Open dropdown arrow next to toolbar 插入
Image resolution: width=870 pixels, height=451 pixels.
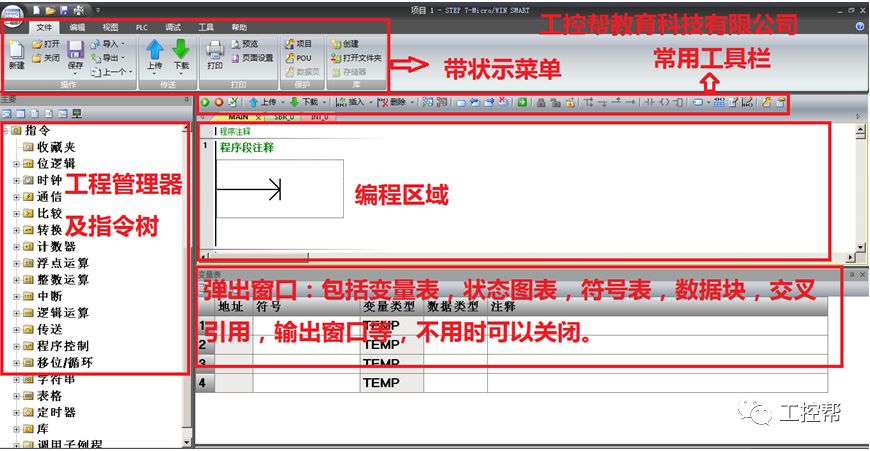370,102
